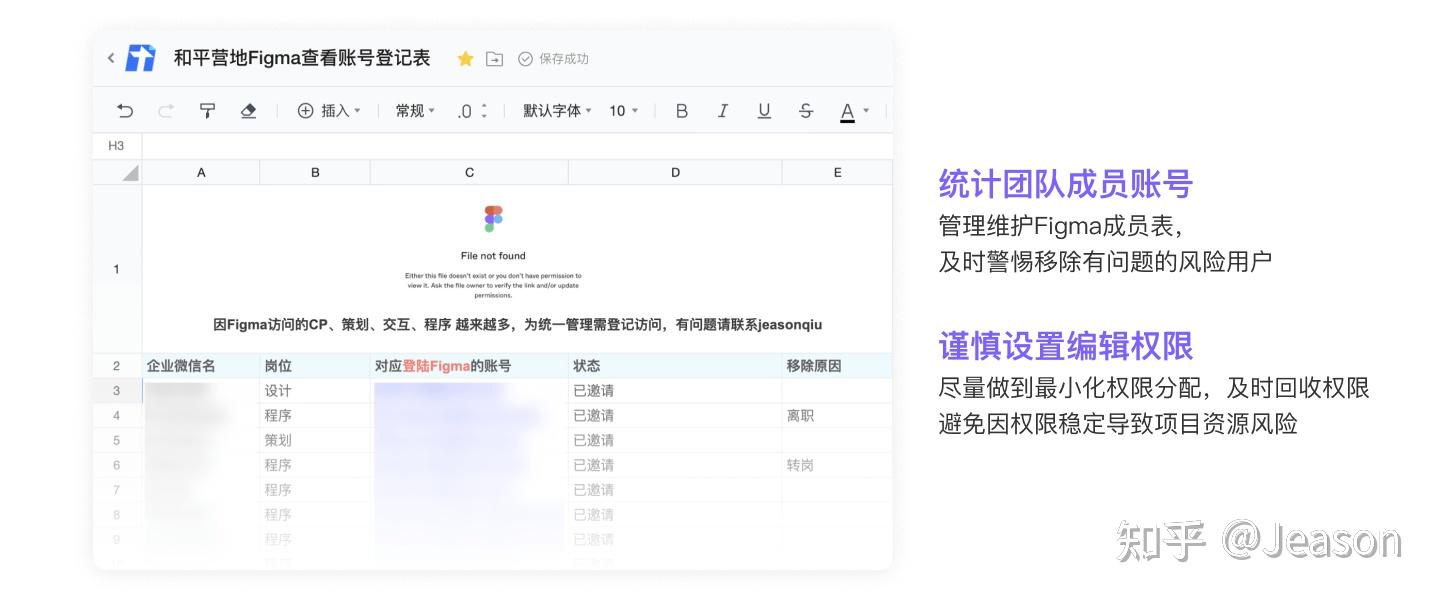Go back with the left chevron arrow
The height and width of the screenshot is (600, 1440).
pos(111,58)
